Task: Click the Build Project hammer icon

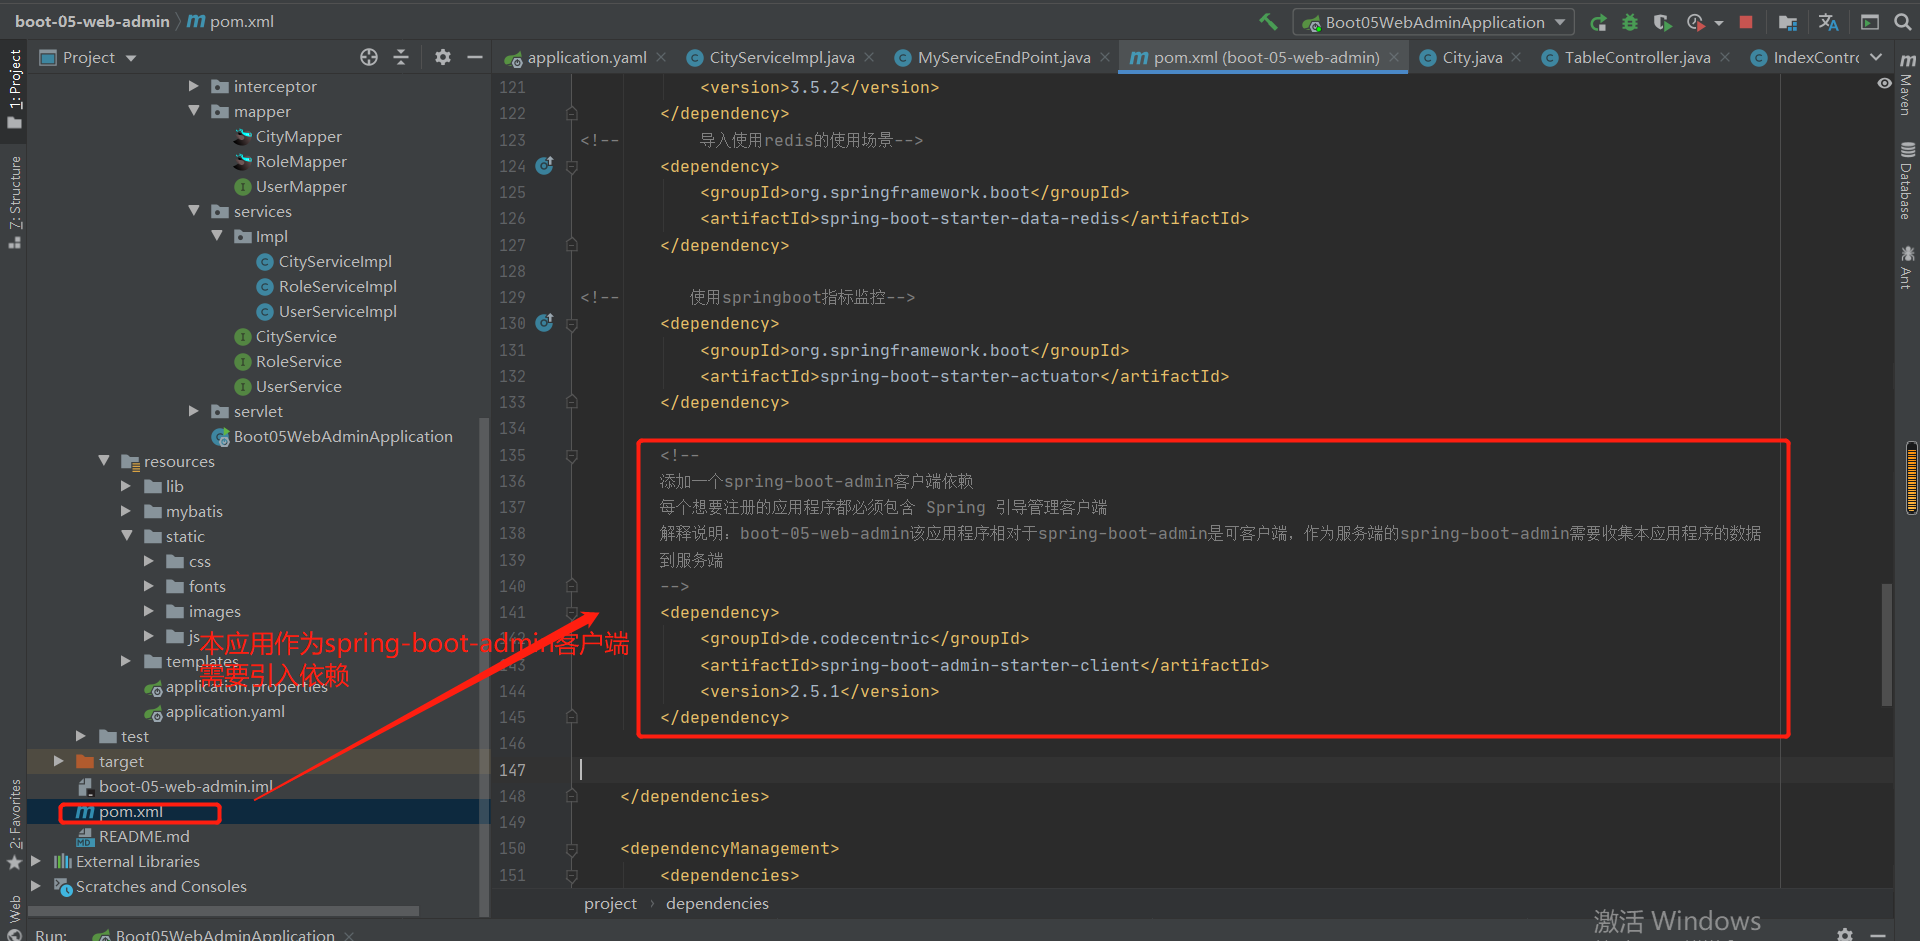Action: pos(1268,22)
